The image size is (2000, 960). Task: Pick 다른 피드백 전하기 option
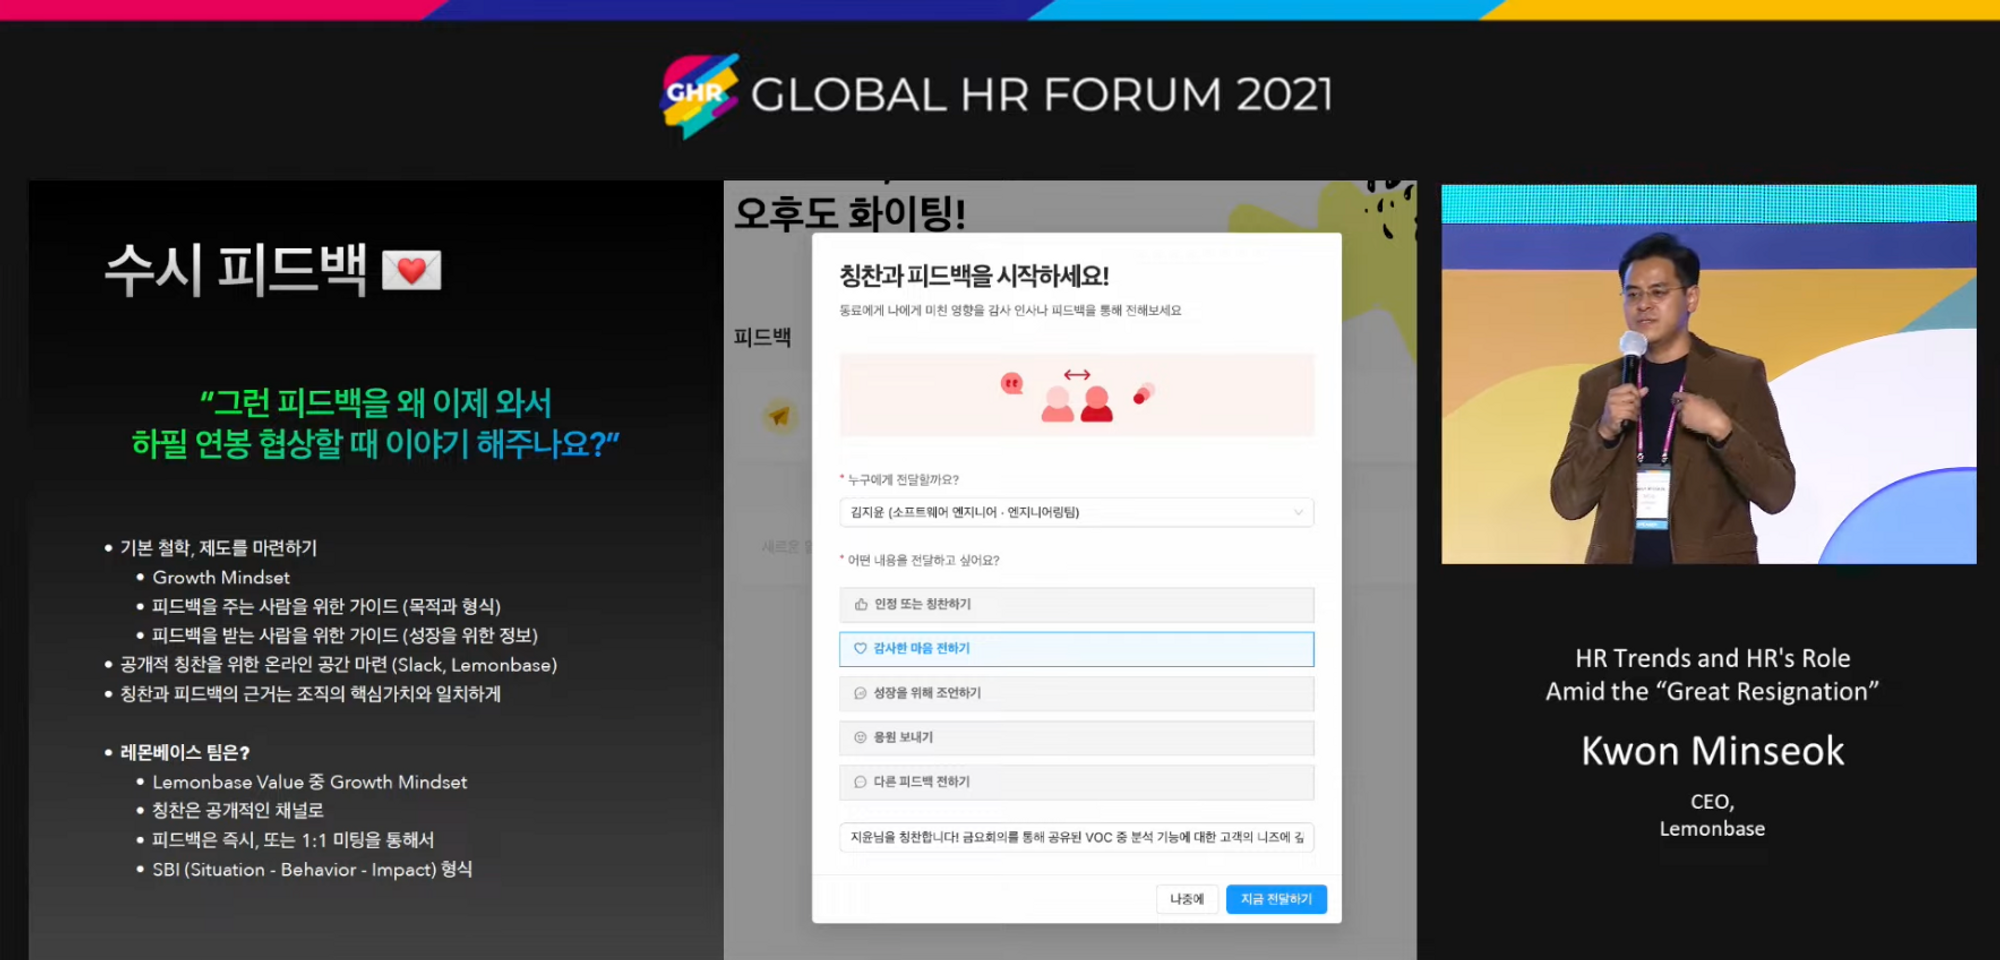click(1076, 782)
